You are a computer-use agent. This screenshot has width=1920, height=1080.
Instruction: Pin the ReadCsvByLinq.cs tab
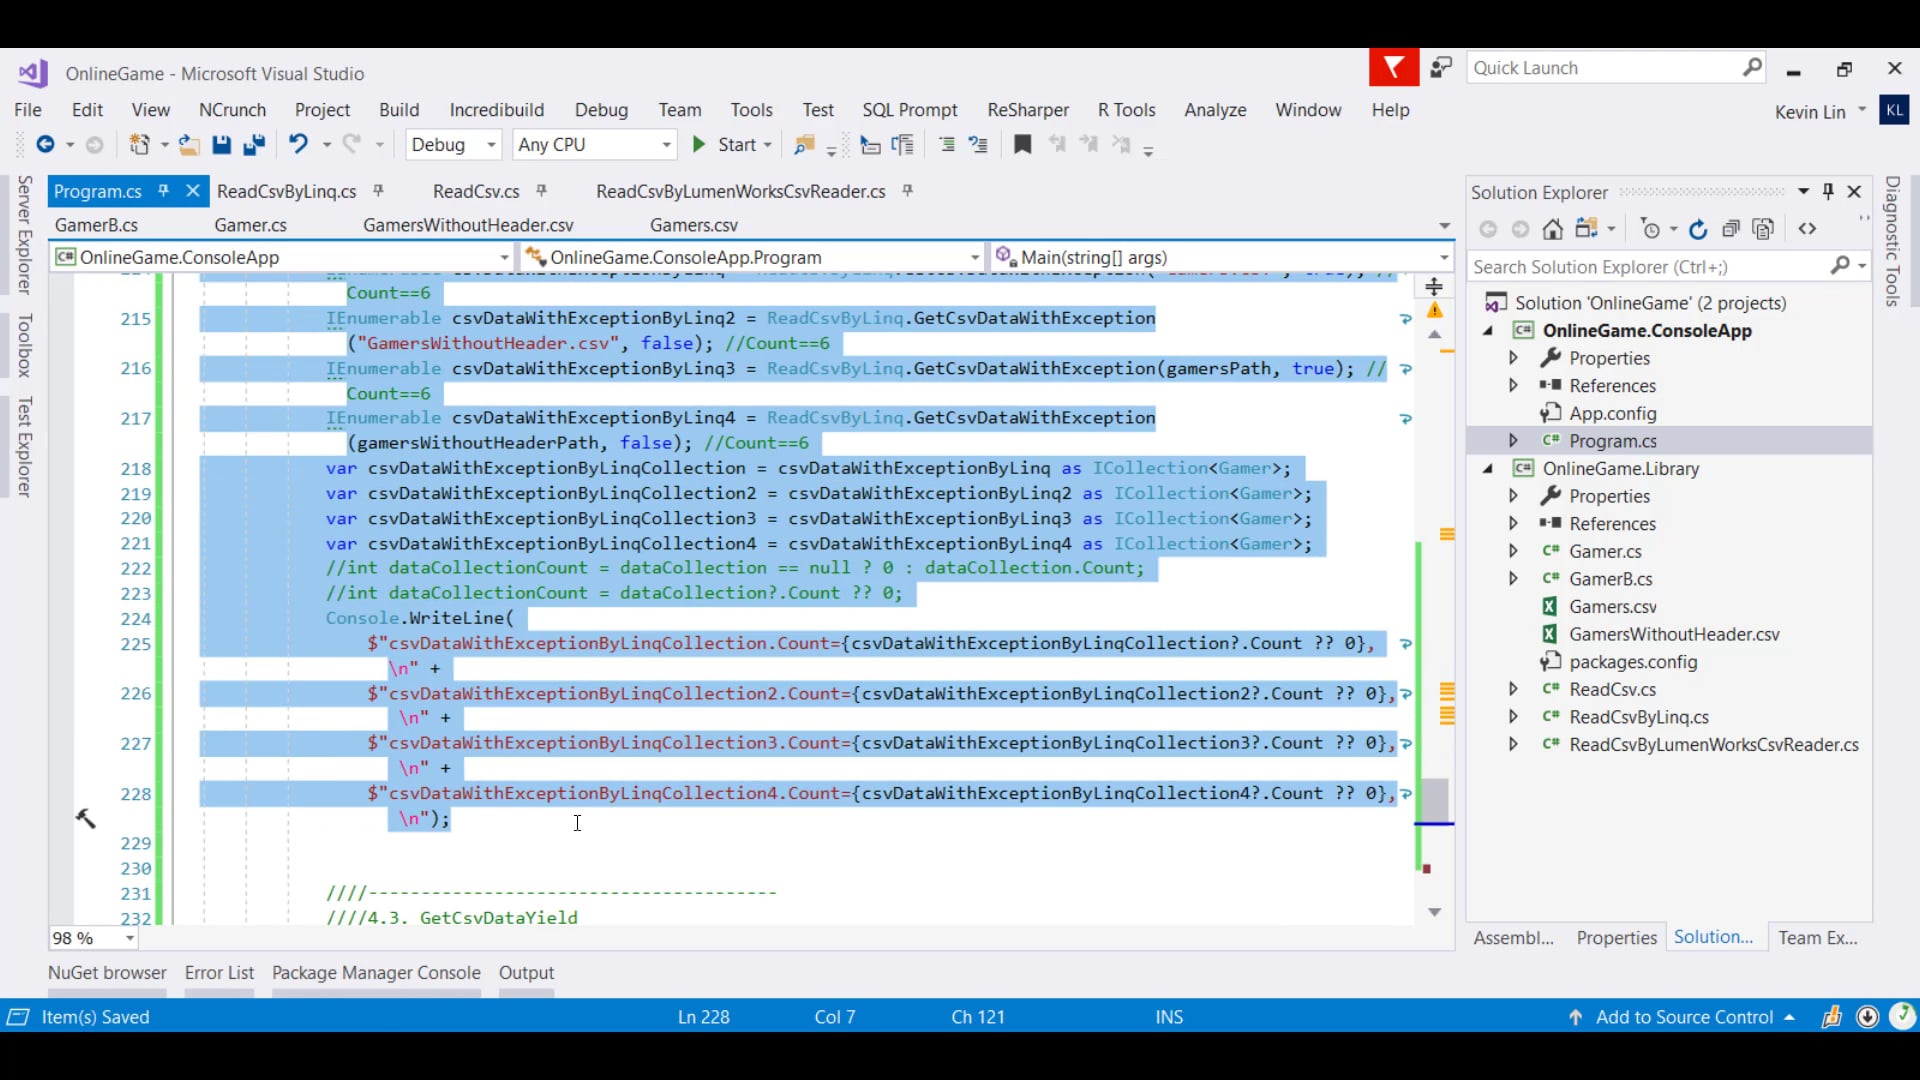(x=379, y=191)
